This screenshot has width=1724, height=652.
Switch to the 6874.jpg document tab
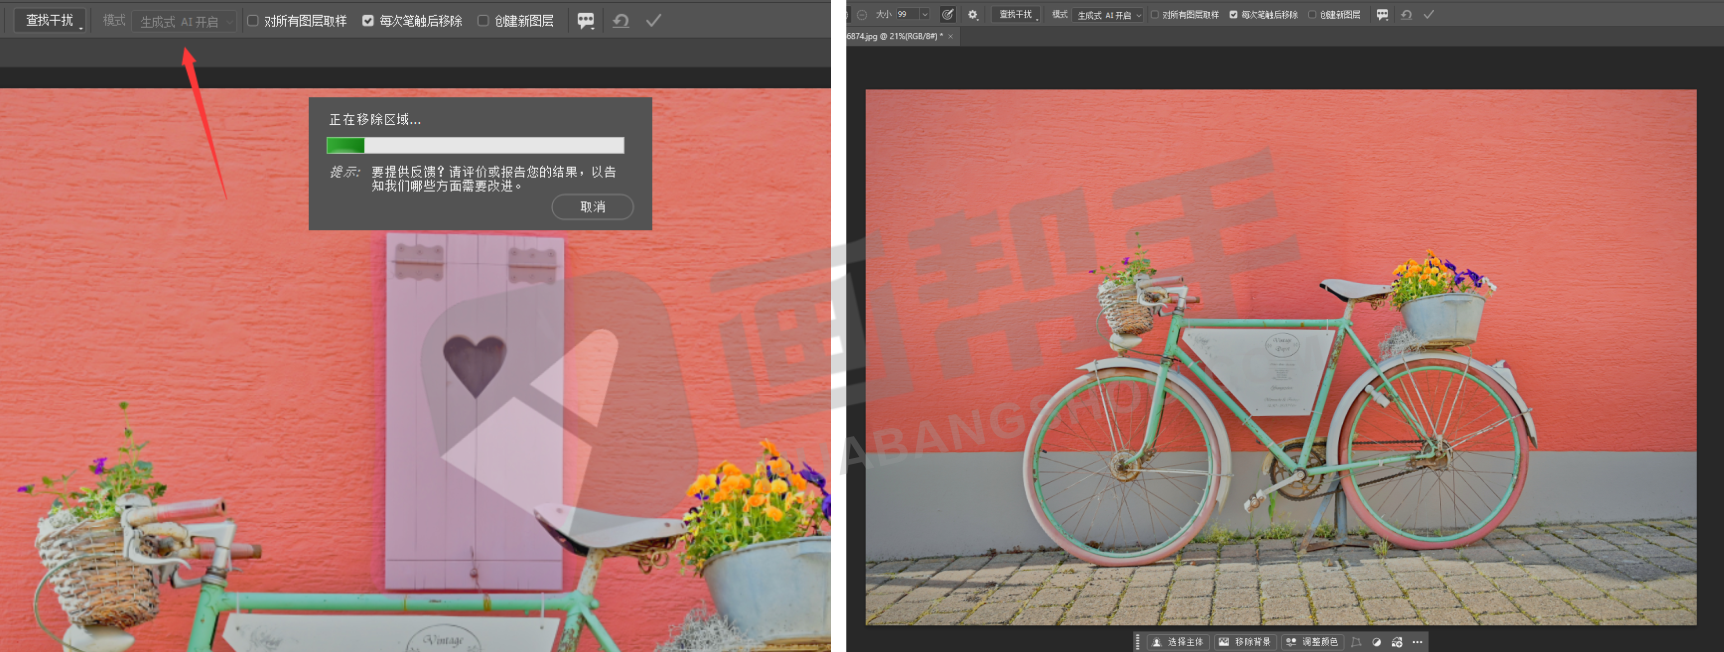894,36
